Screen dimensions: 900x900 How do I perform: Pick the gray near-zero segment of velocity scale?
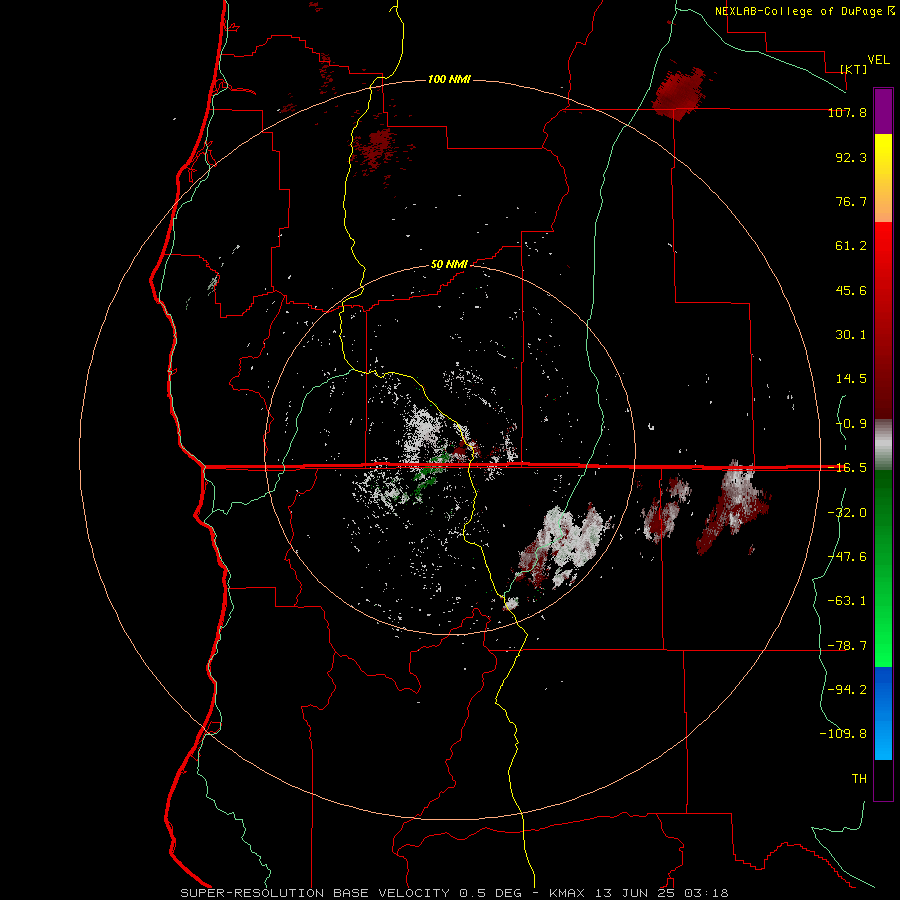coord(883,444)
